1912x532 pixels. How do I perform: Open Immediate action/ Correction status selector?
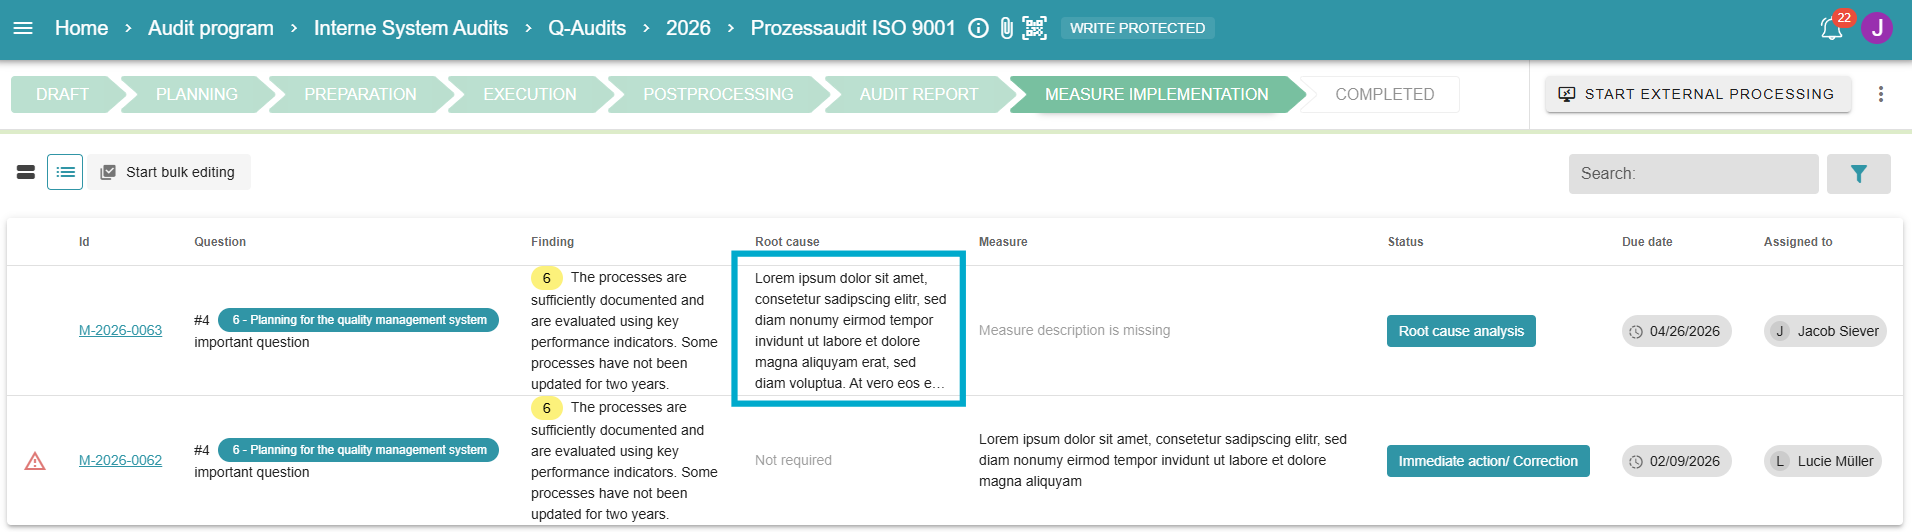[1487, 461]
